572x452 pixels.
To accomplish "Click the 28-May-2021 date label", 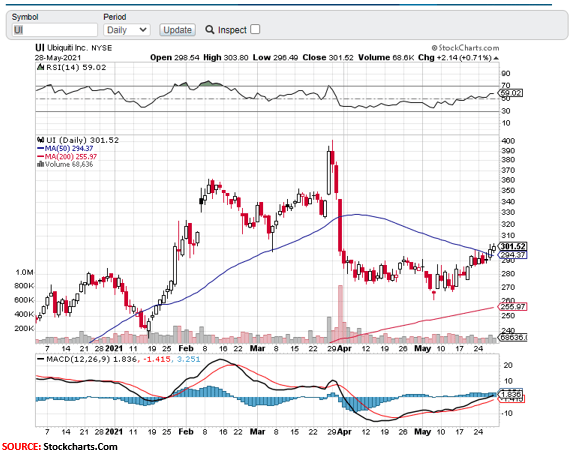I will pos(58,58).
